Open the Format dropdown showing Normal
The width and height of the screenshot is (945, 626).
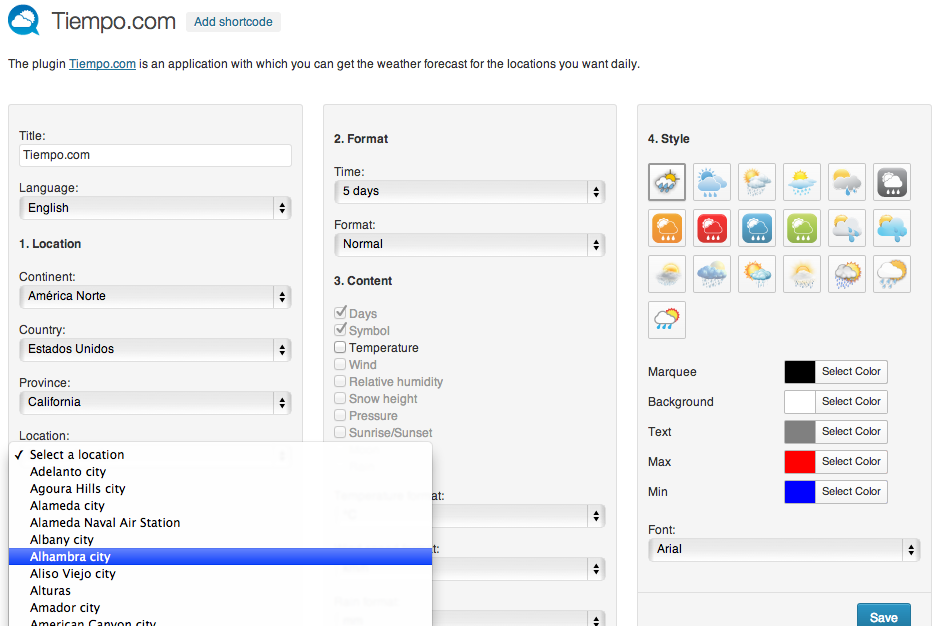[x=469, y=244]
